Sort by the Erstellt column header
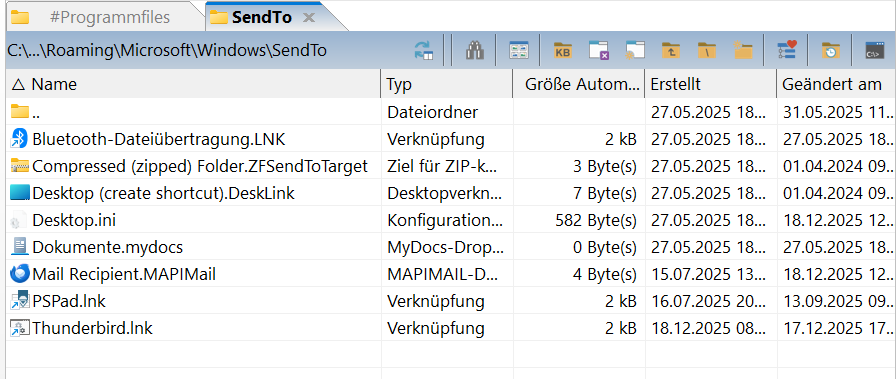 (x=710, y=85)
